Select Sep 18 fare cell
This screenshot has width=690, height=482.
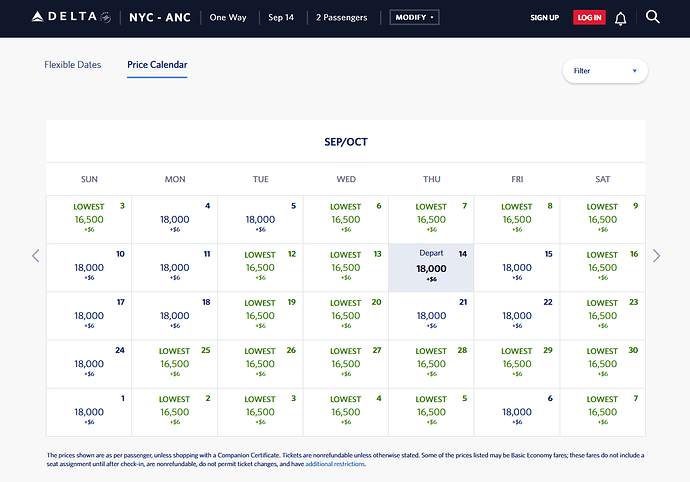tap(175, 316)
